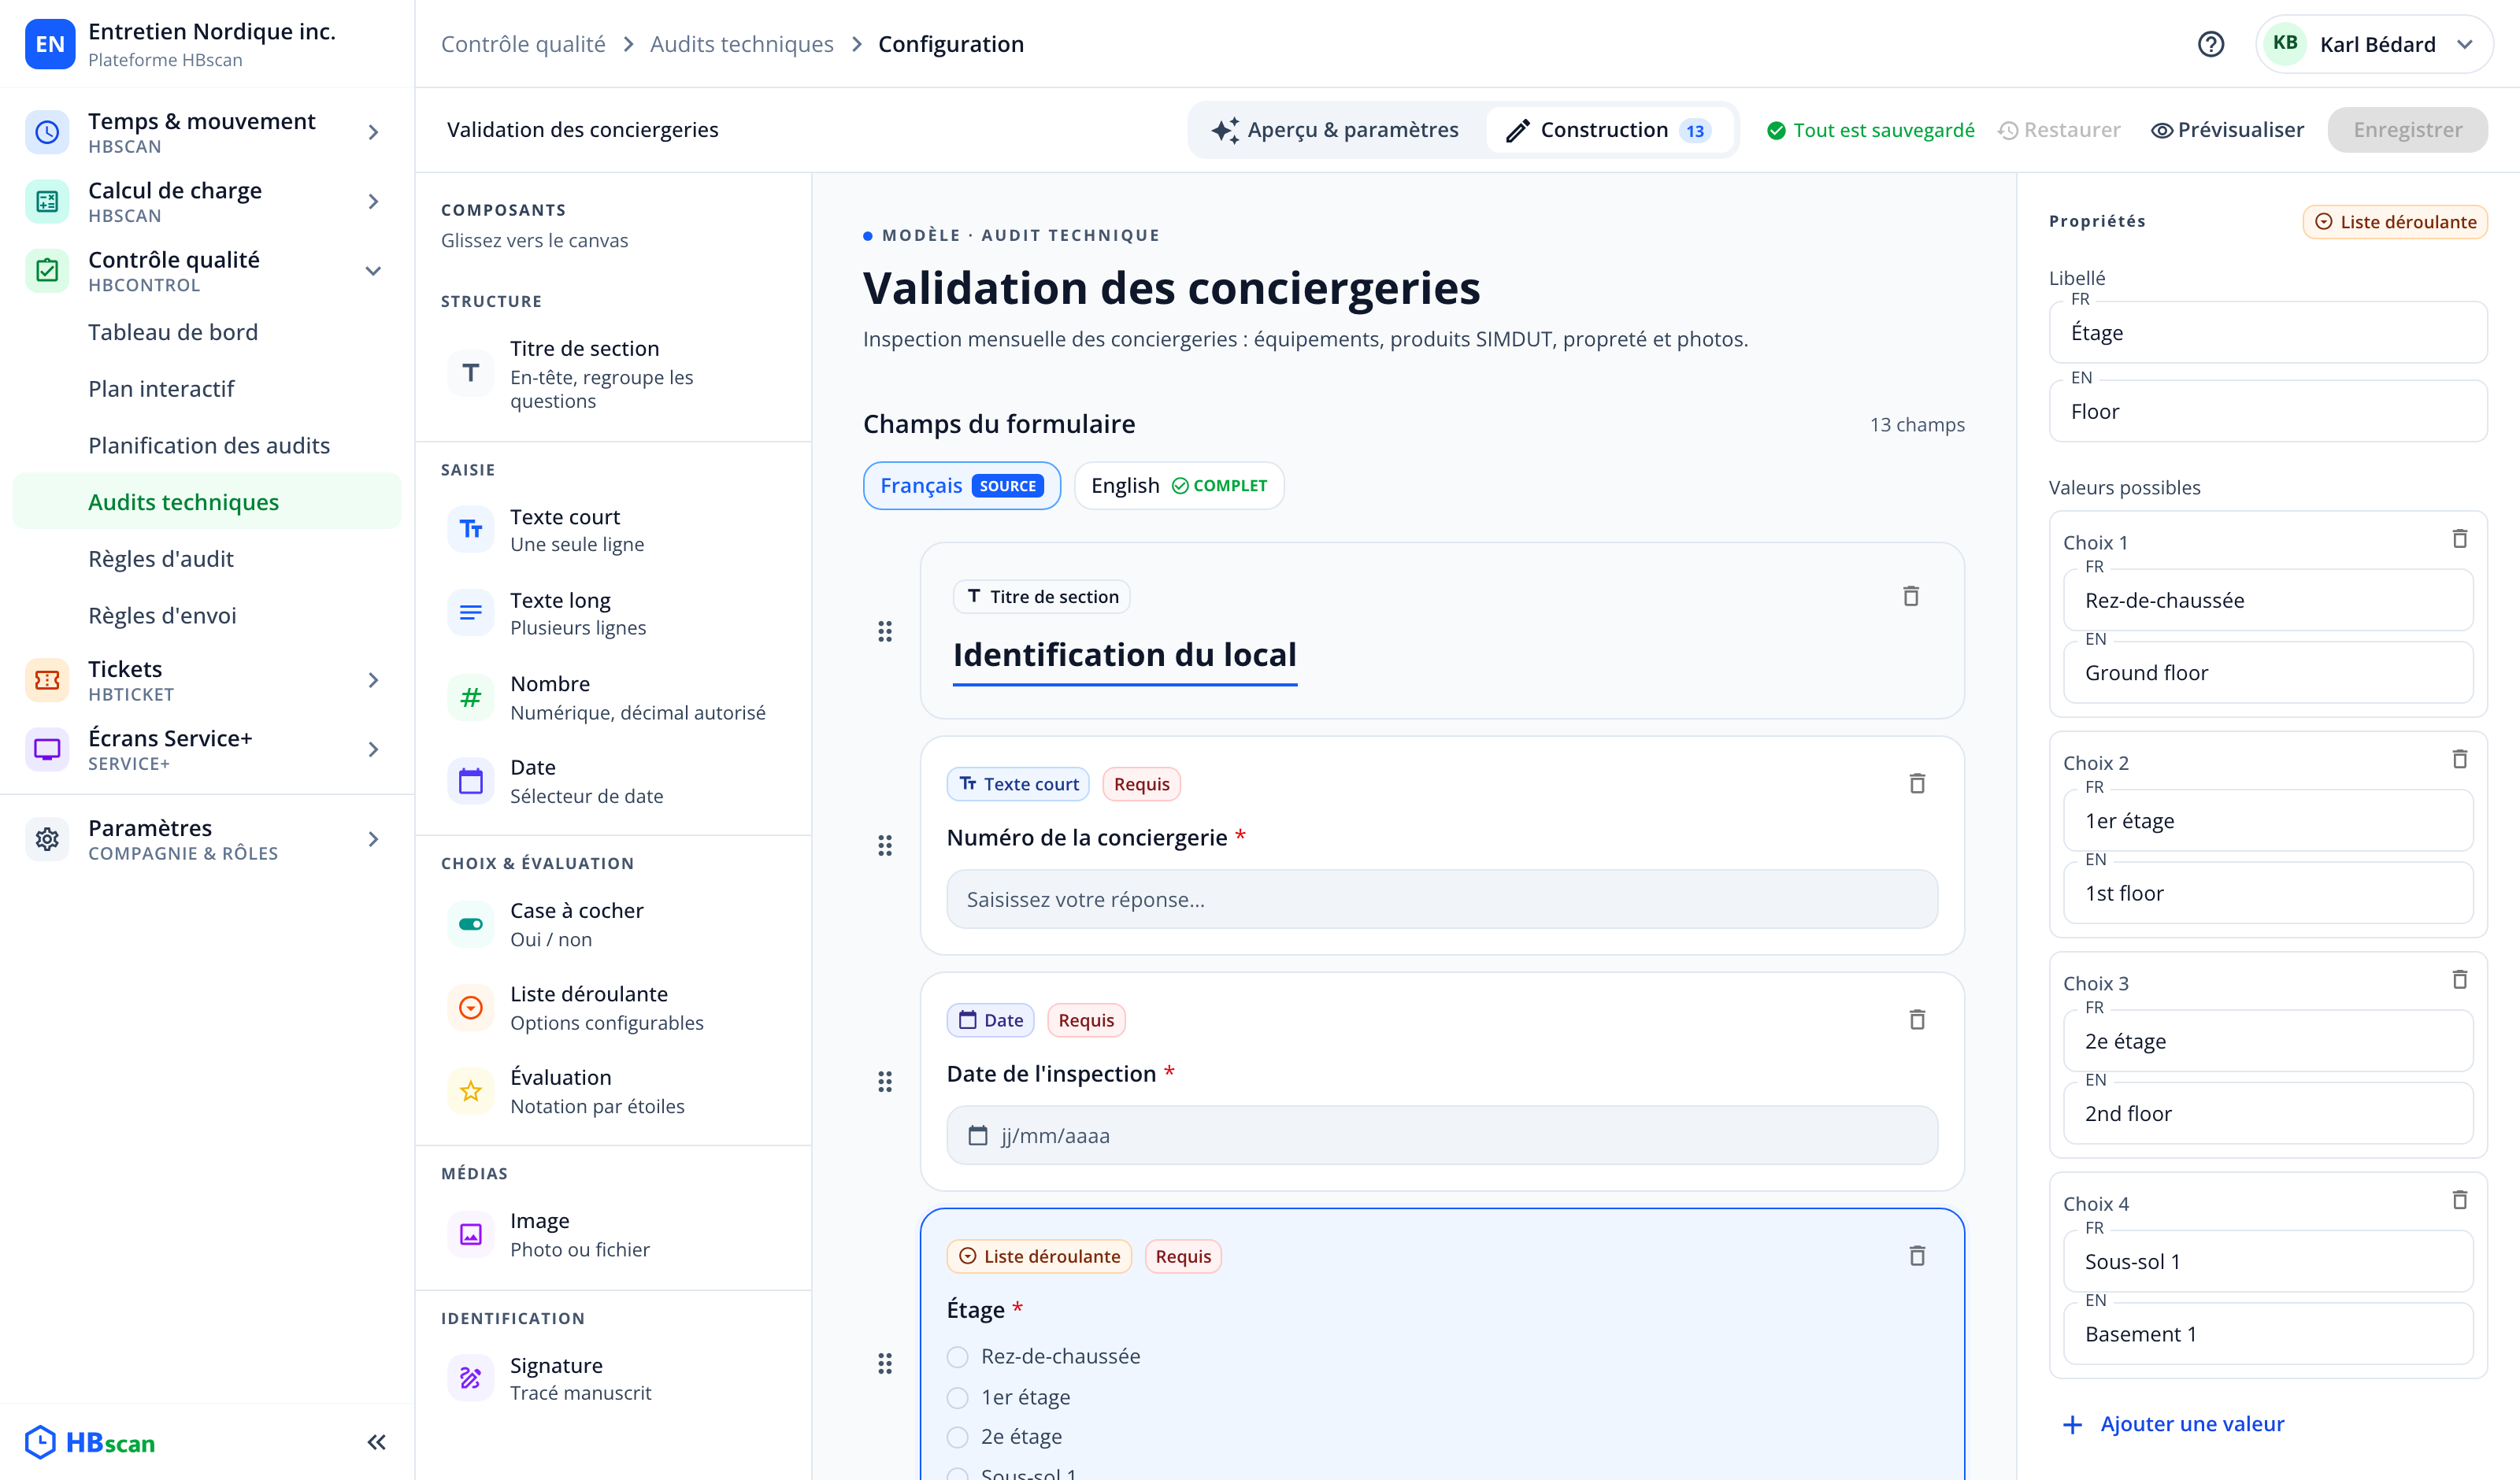The width and height of the screenshot is (2520, 1480).
Task: Open the help question-mark icon
Action: (x=2210, y=44)
